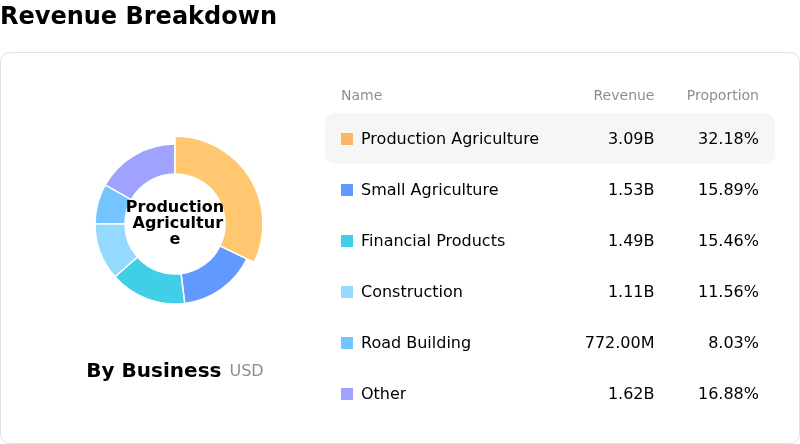This screenshot has height=444, width=800.
Task: Click the By Business chart label
Action: click(x=153, y=371)
